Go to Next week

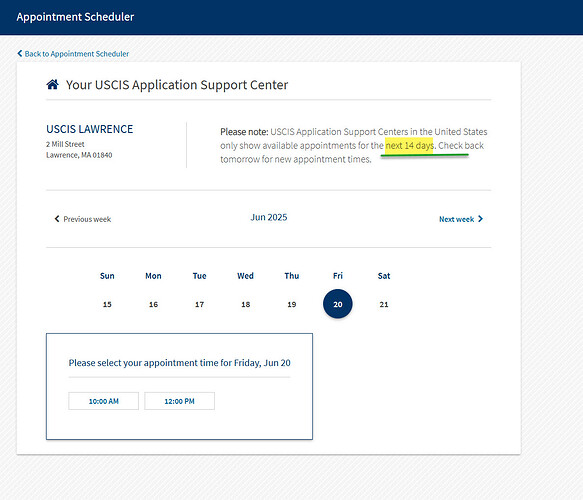(x=461, y=219)
